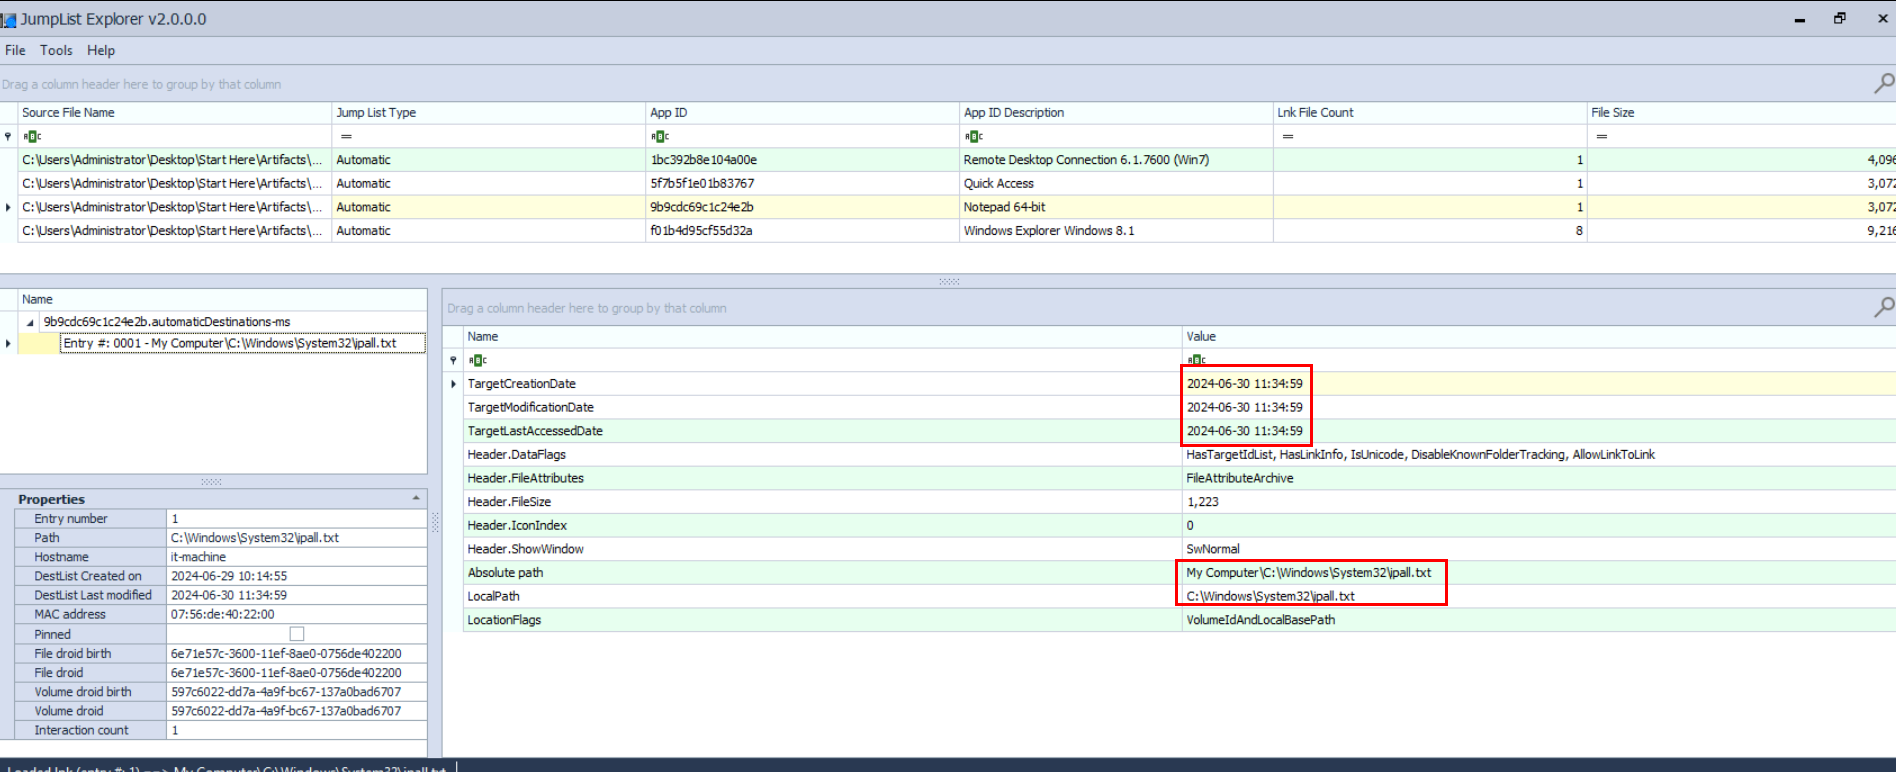This screenshot has height=772, width=1896.
Task: Click Jump List Type equals filter icon
Action: pyautogui.click(x=346, y=136)
